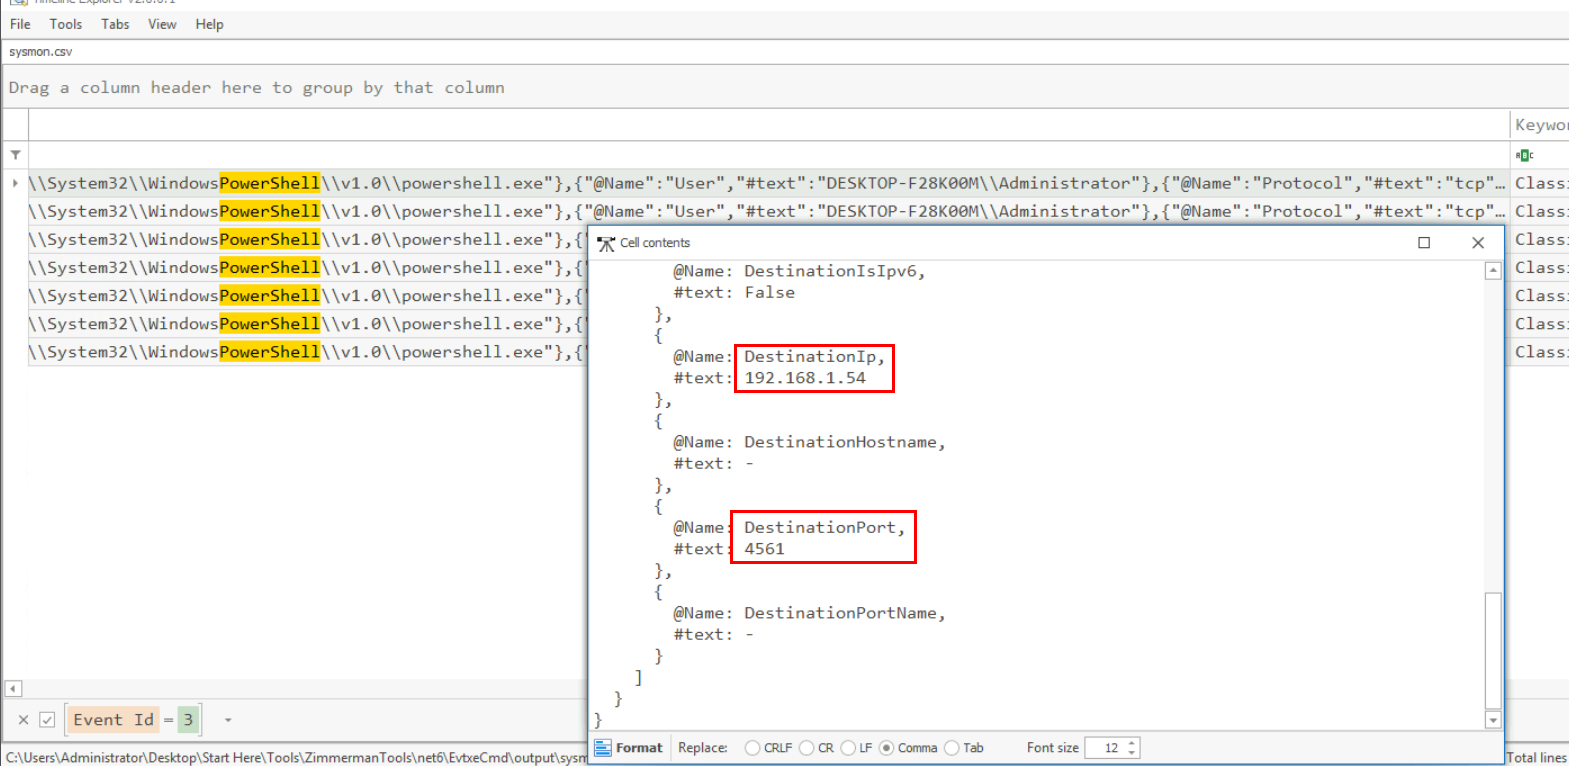Switch to the sysmon.csv tab
The height and width of the screenshot is (766, 1569).
(41, 52)
